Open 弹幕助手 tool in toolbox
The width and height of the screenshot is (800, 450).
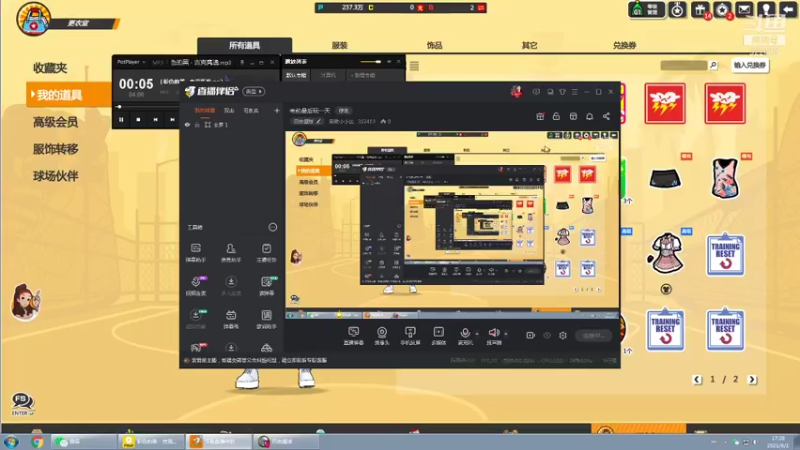pyautogui.click(x=195, y=253)
